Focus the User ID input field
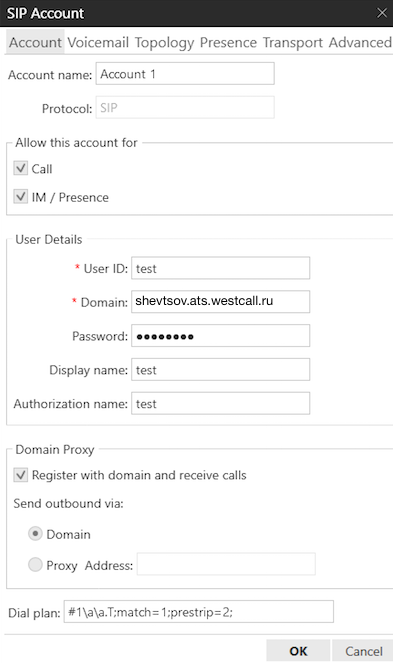 [x=220, y=268]
